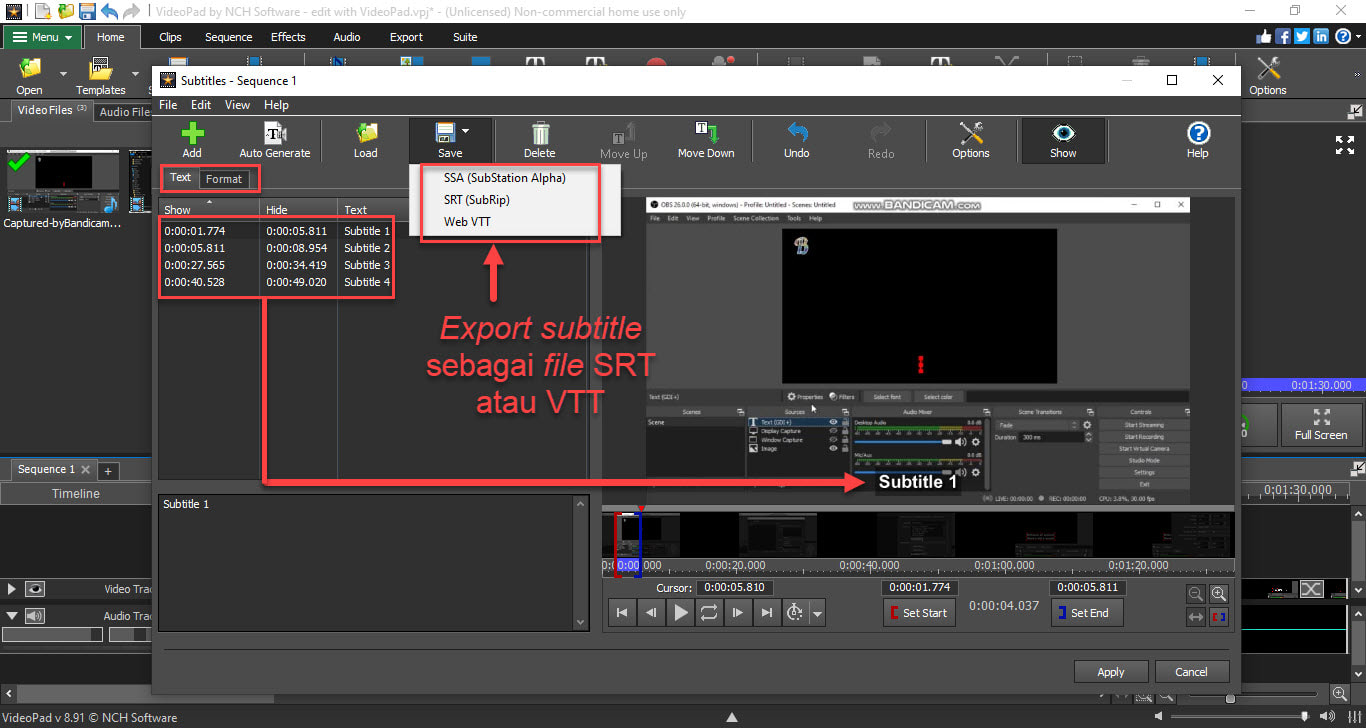Viewport: 1366px width, 728px height.
Task: Step one frame forward in preview
Action: (x=738, y=612)
